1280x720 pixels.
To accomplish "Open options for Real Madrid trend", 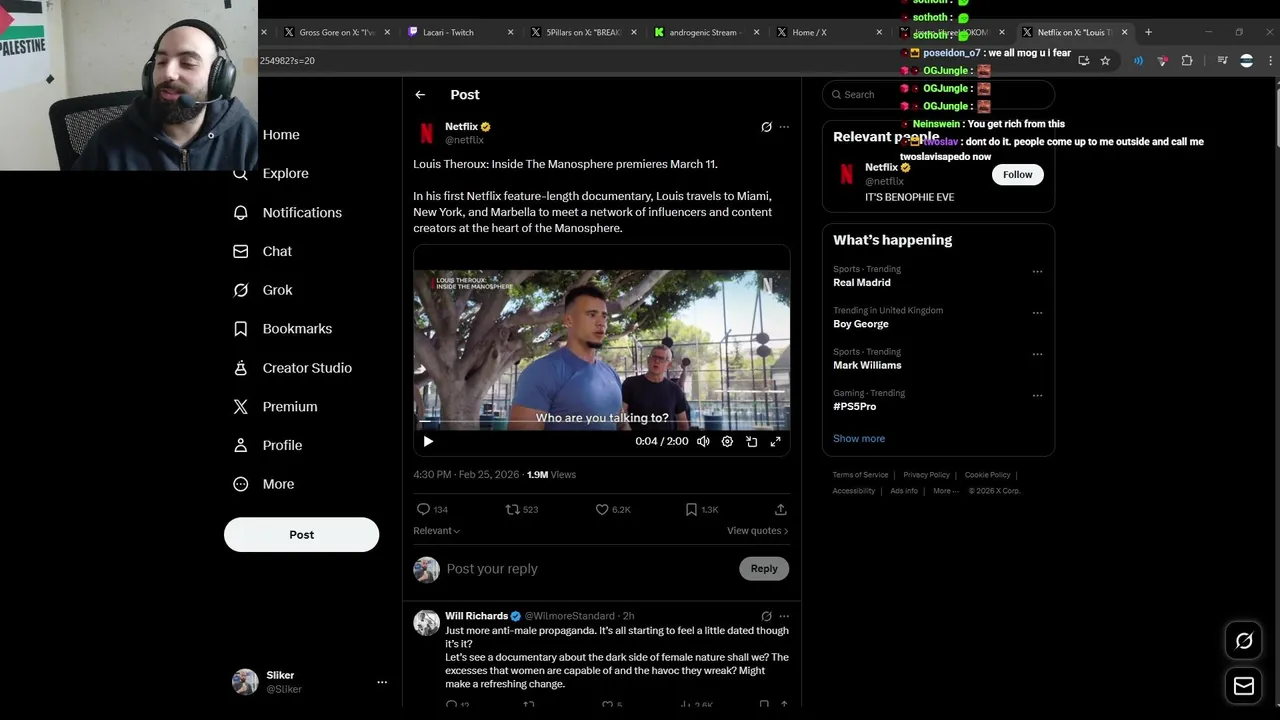I will coord(1037,272).
